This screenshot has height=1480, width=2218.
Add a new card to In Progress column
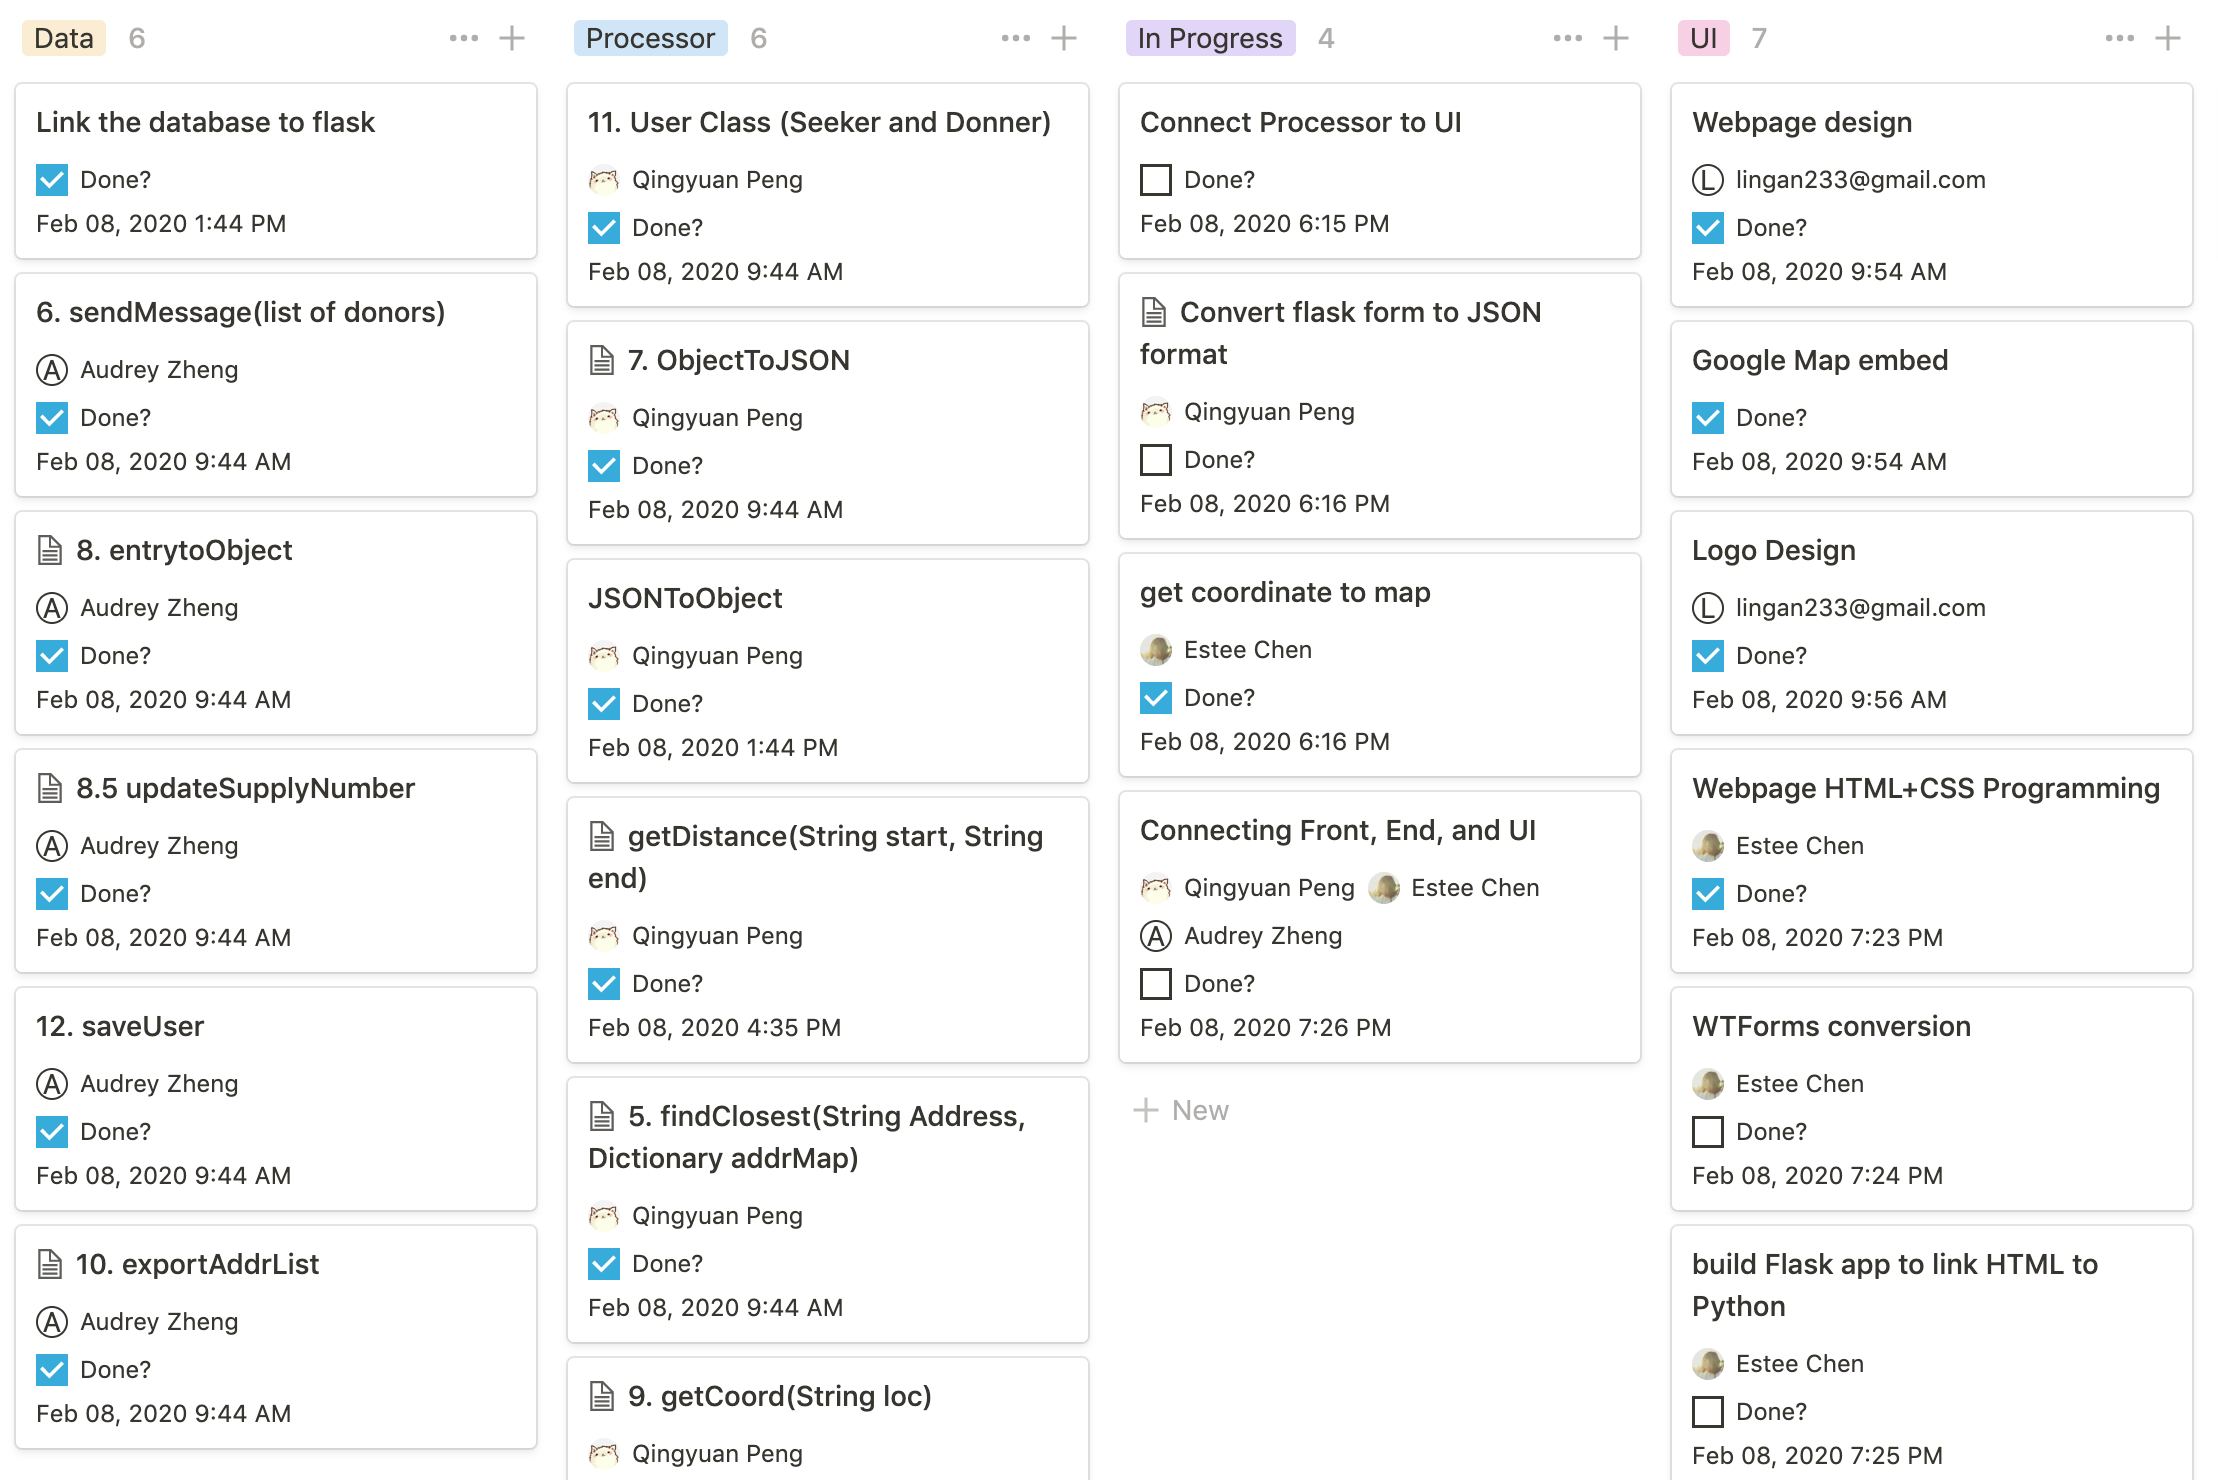(1616, 38)
